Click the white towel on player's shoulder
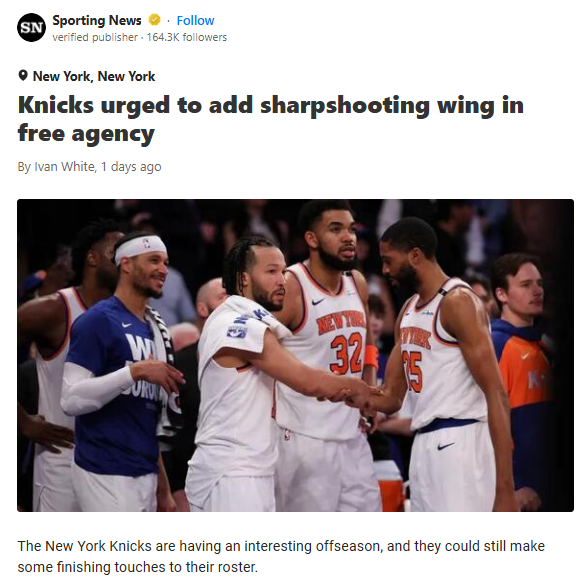 pos(257,315)
